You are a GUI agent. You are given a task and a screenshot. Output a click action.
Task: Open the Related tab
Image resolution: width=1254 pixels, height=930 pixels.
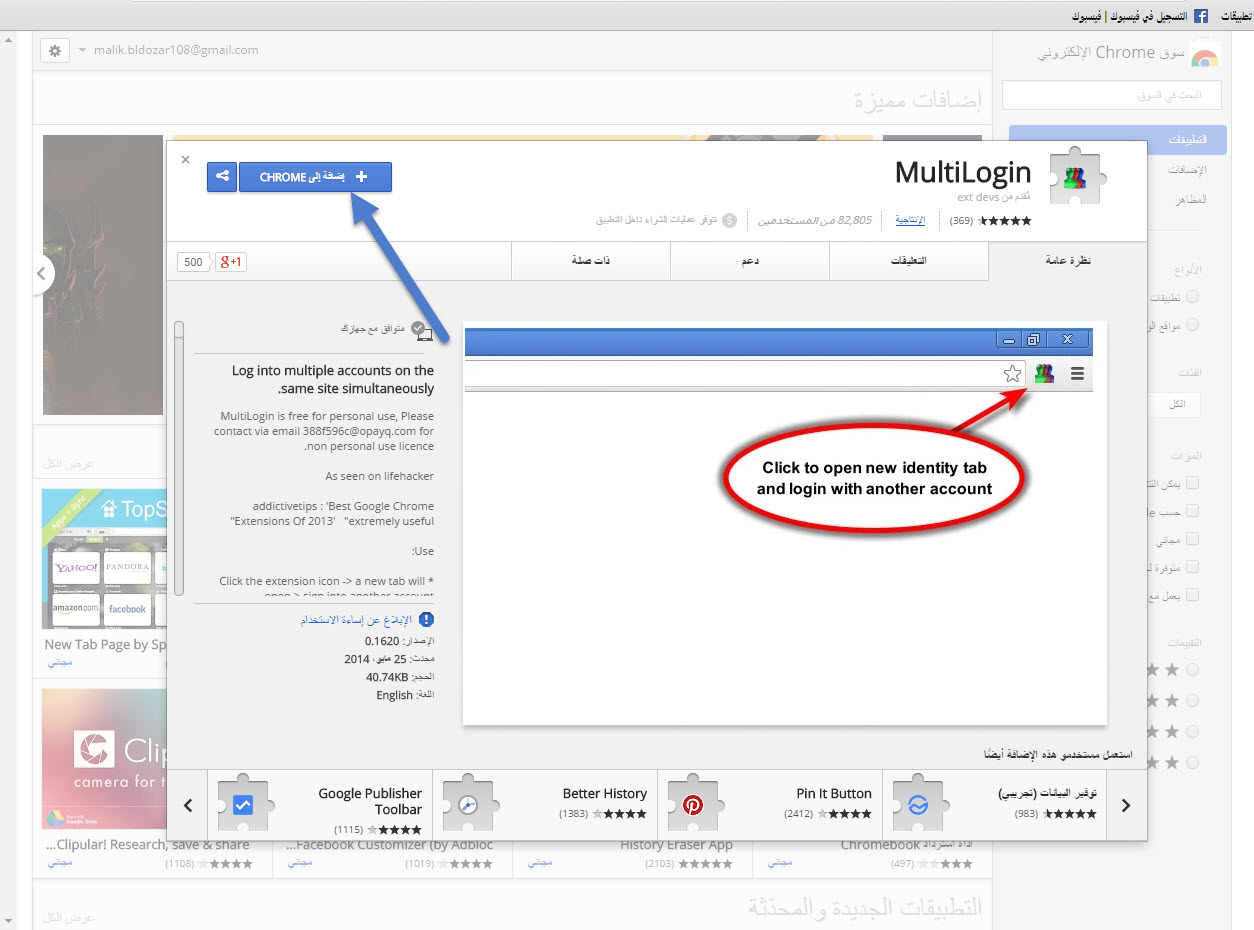point(590,261)
